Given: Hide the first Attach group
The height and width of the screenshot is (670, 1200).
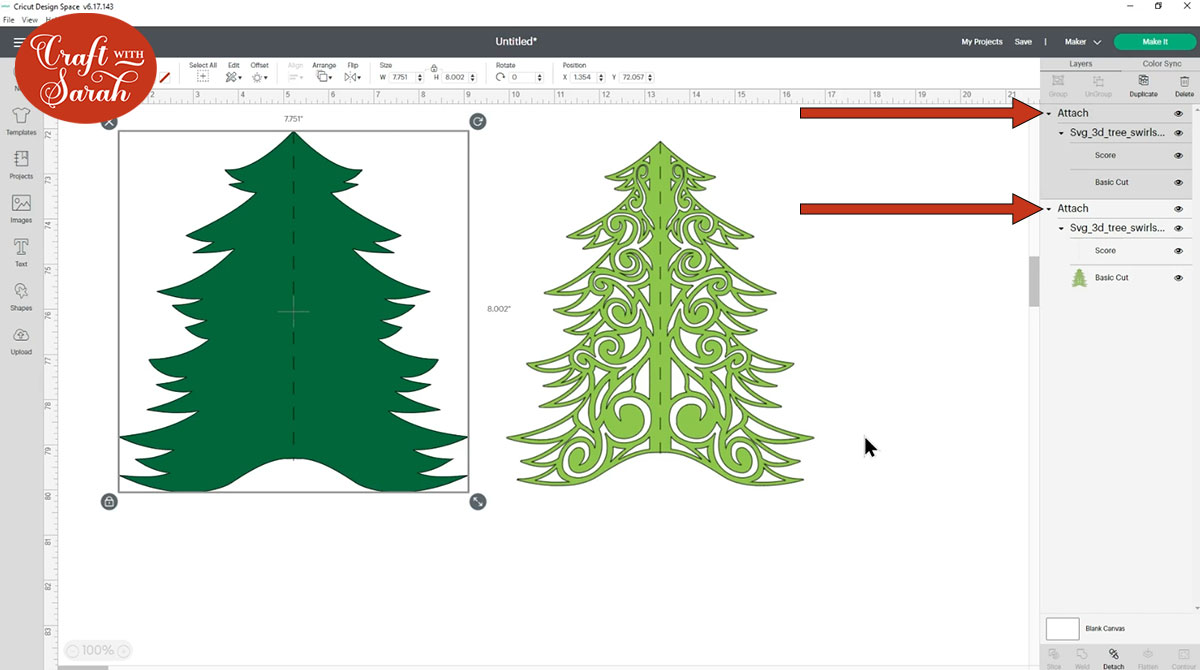Looking at the screenshot, I should (x=1179, y=113).
